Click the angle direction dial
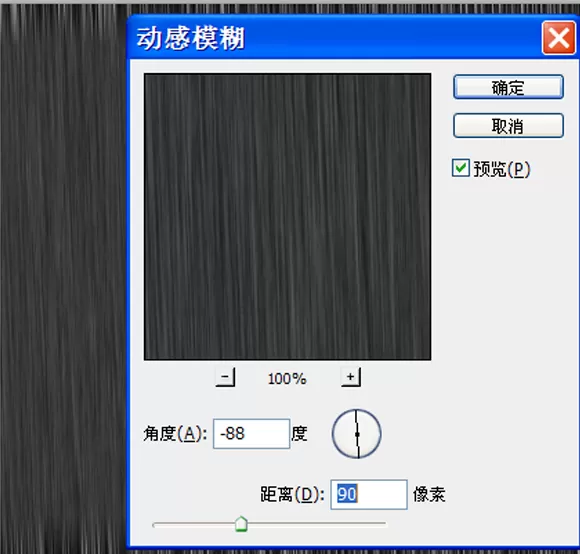 tap(357, 434)
